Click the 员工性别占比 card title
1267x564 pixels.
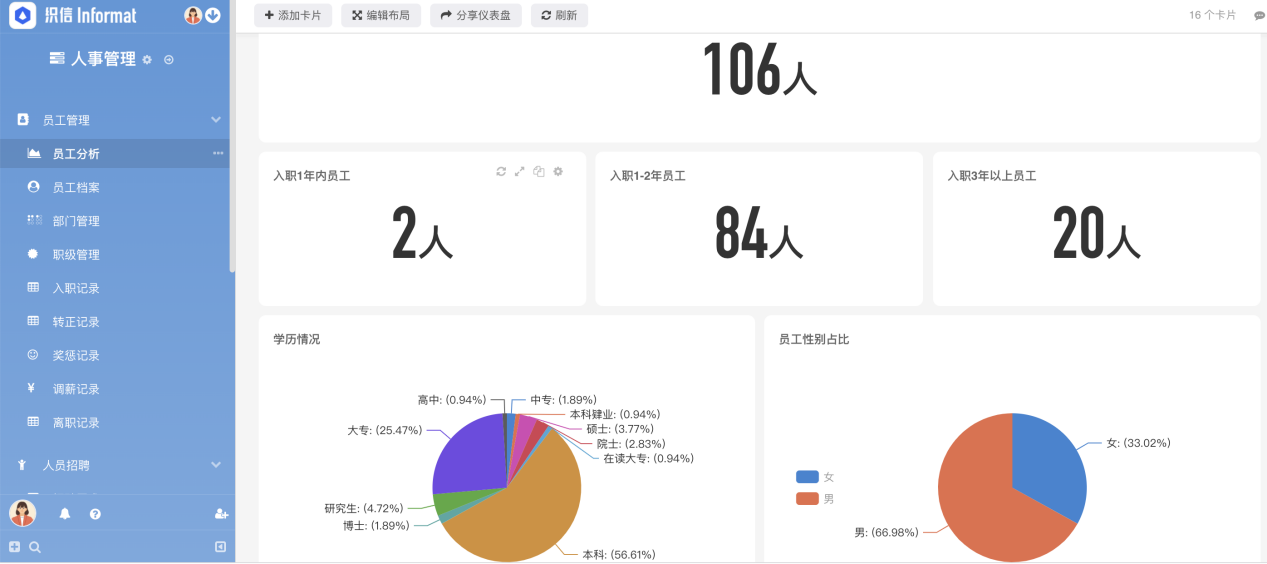pyautogui.click(x=814, y=340)
